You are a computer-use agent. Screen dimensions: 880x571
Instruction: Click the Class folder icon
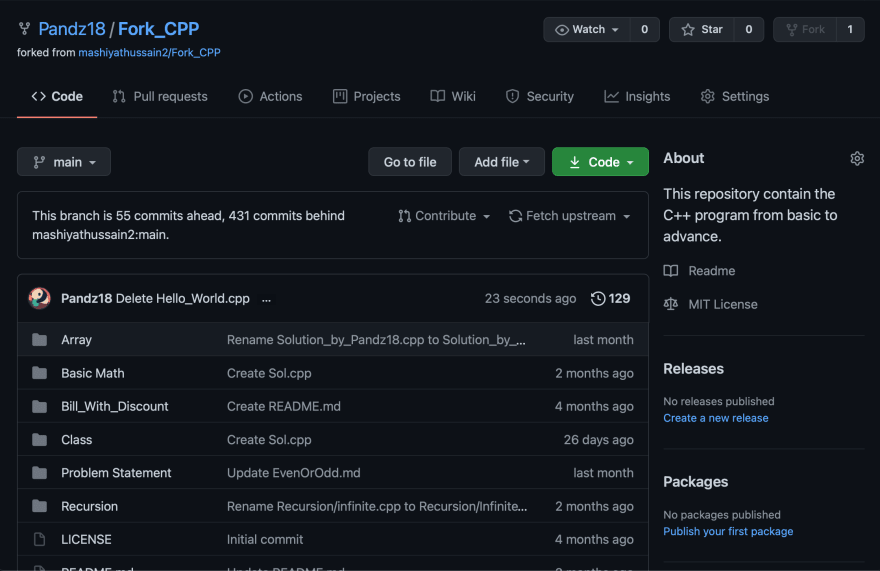tap(39, 440)
